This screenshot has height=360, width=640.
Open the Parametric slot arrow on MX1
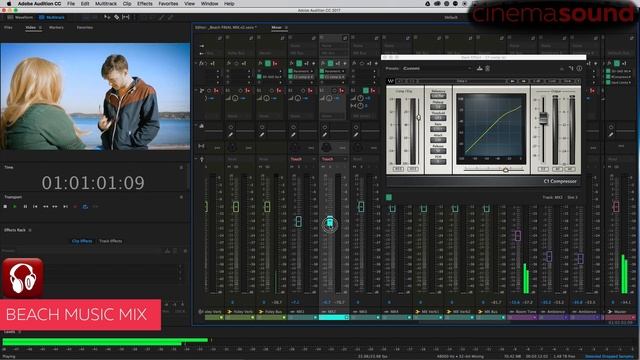click(x=313, y=71)
